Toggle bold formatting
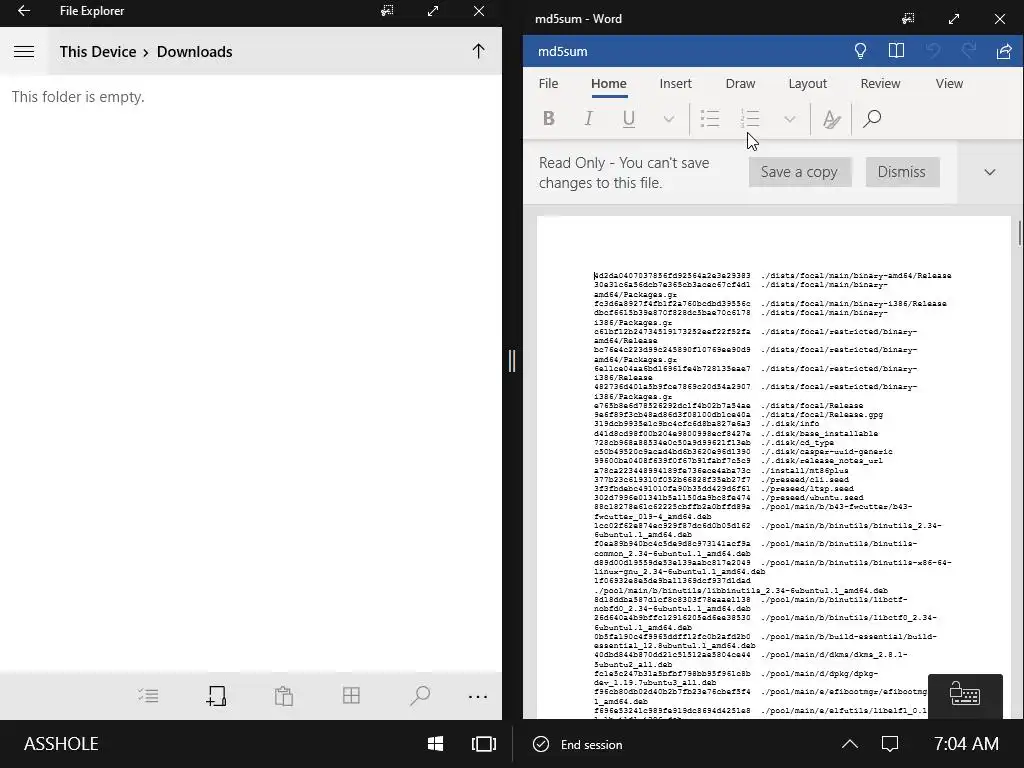This screenshot has width=1024, height=768. (549, 119)
